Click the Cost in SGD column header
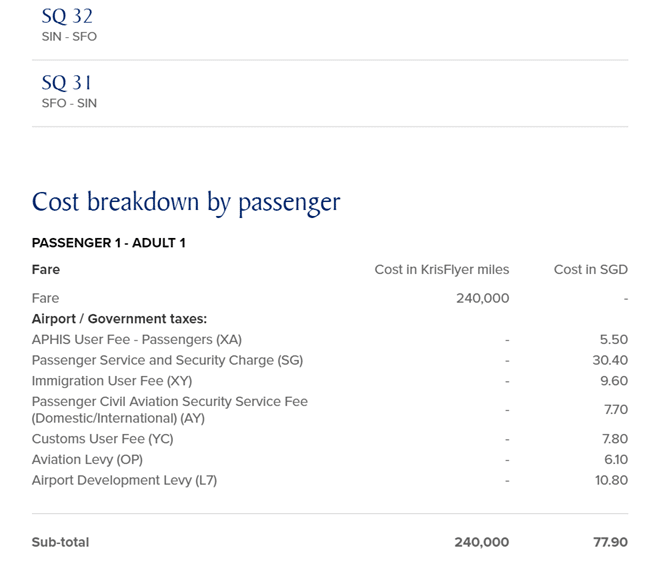Image resolution: width=661 pixels, height=568 pixels. click(591, 269)
